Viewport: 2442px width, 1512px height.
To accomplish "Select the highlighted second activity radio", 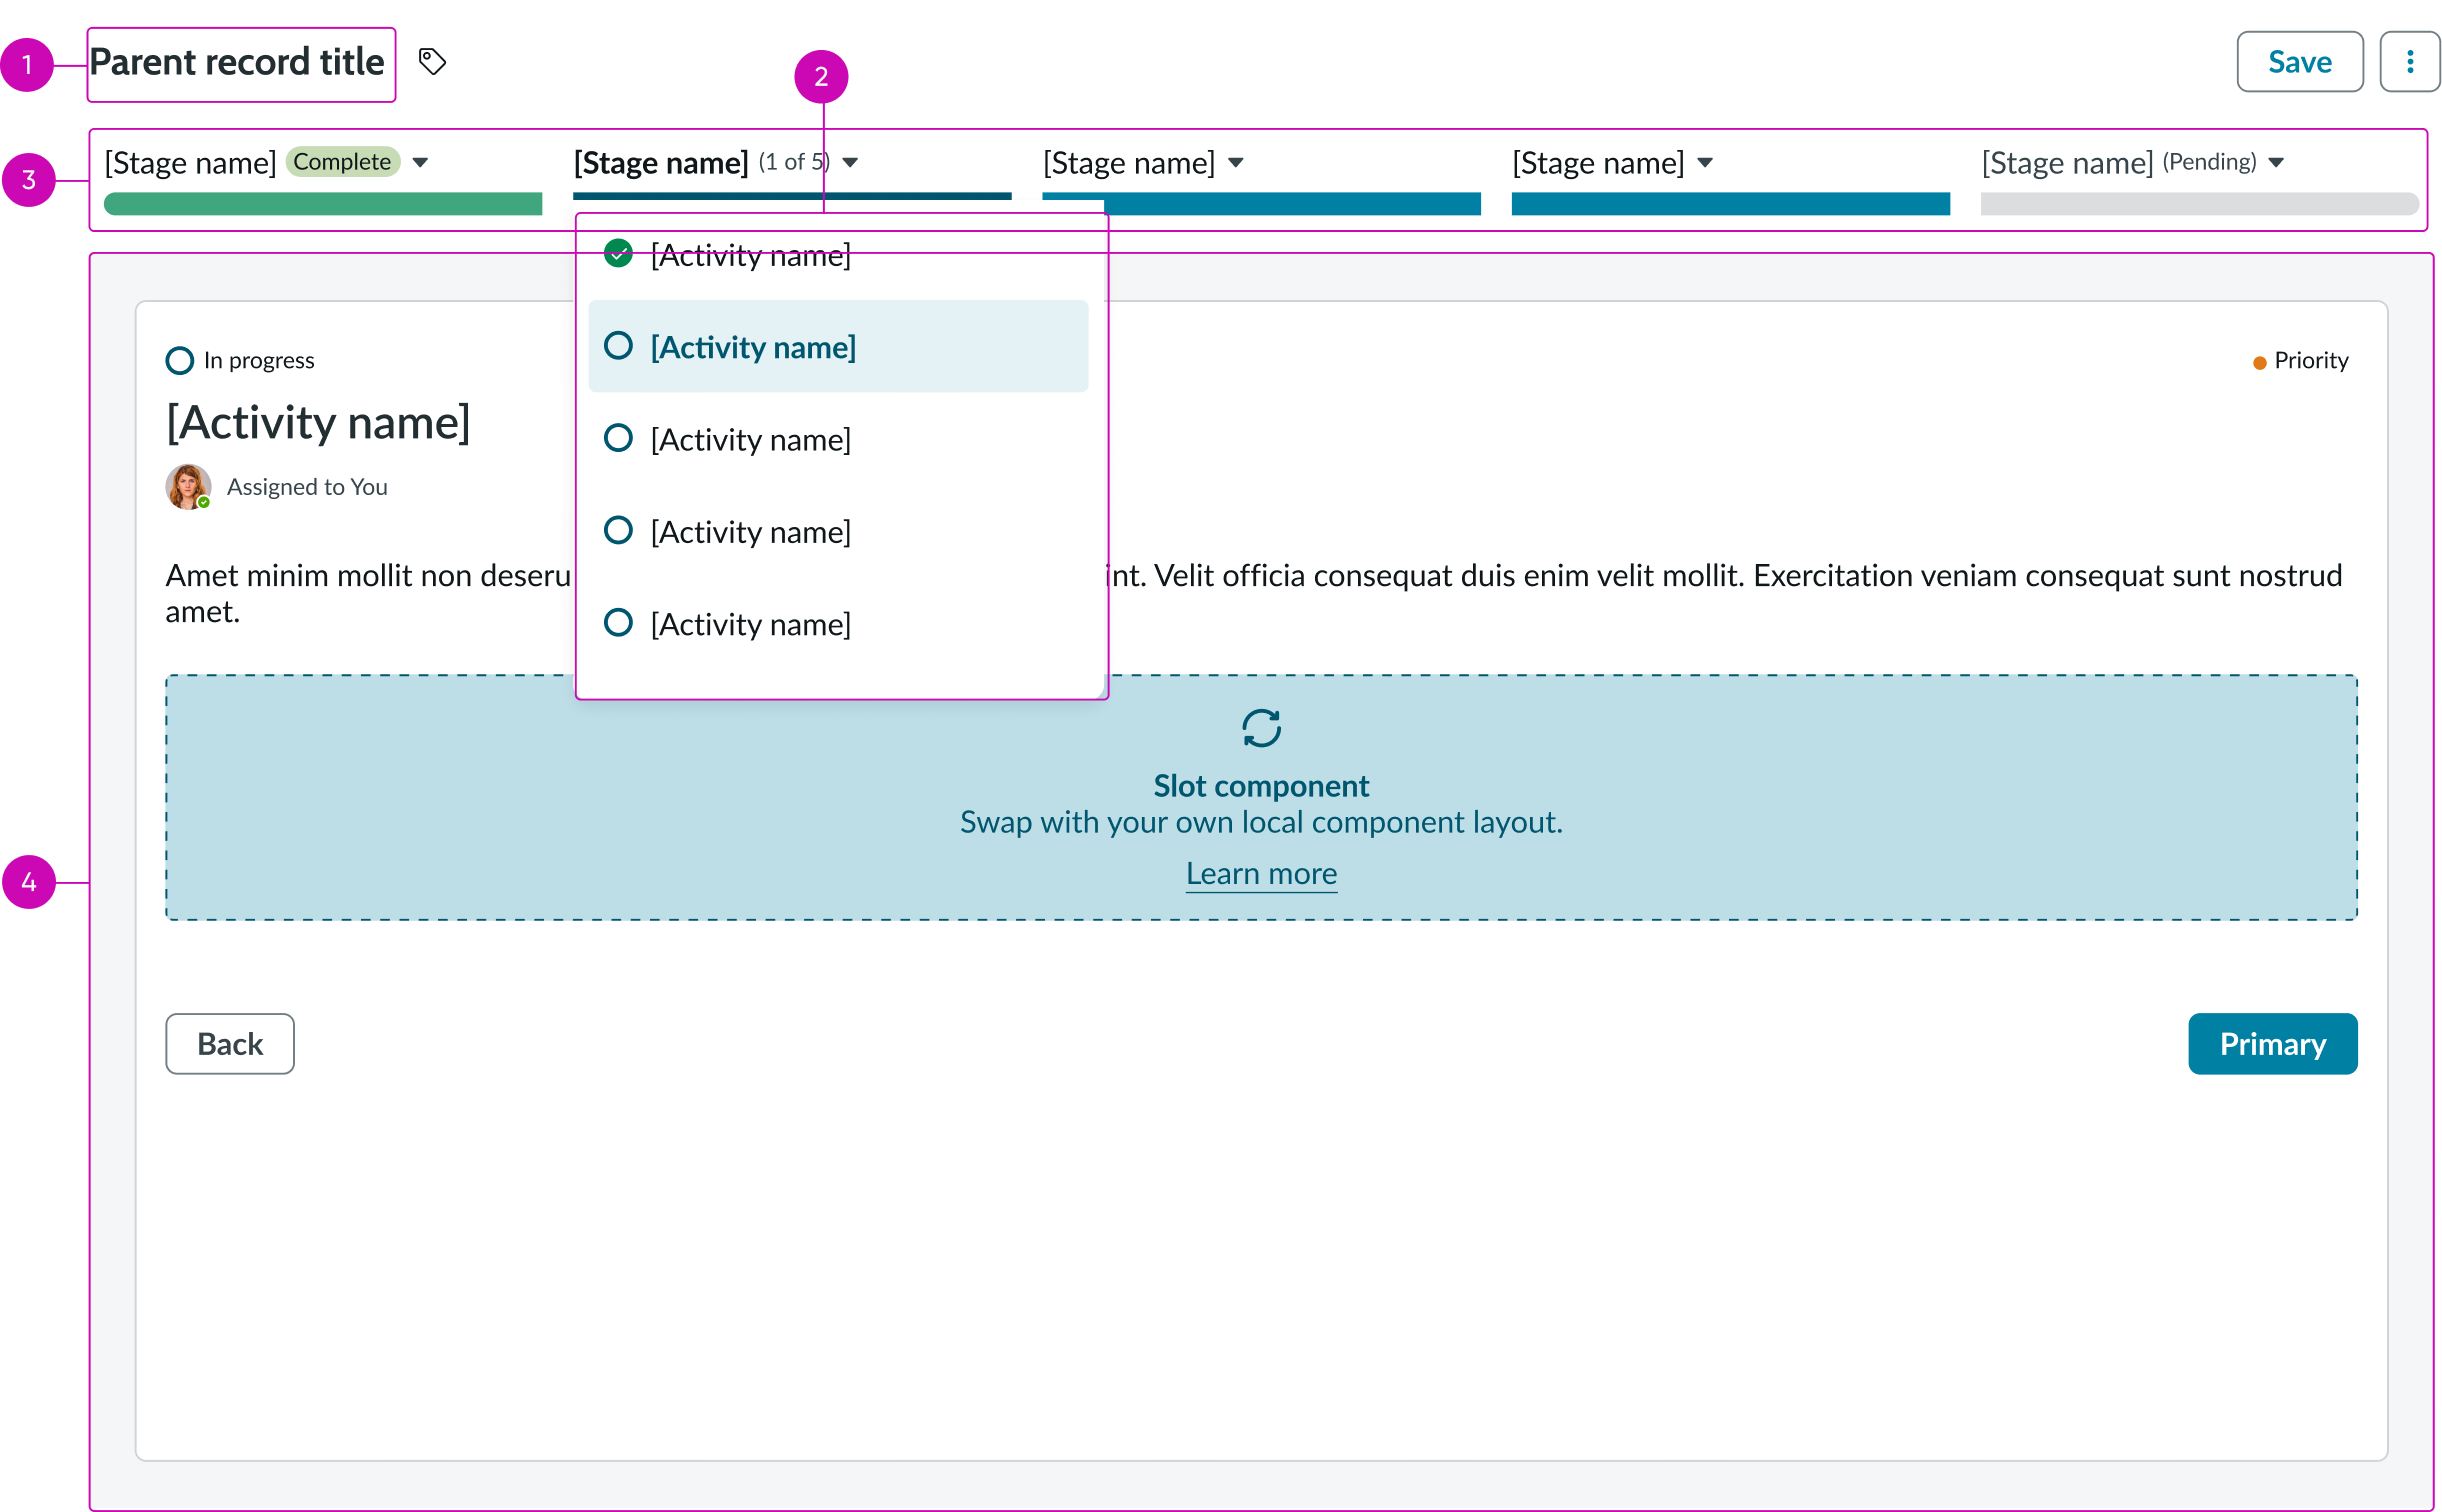I will 619,346.
